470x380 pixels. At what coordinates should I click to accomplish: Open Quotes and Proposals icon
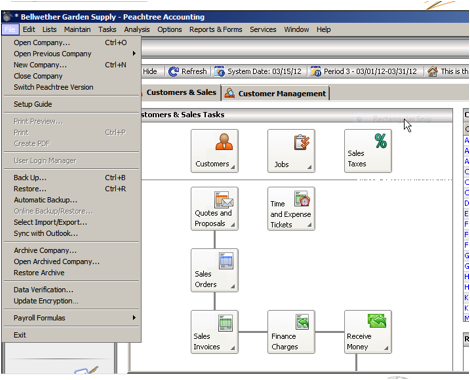[214, 208]
